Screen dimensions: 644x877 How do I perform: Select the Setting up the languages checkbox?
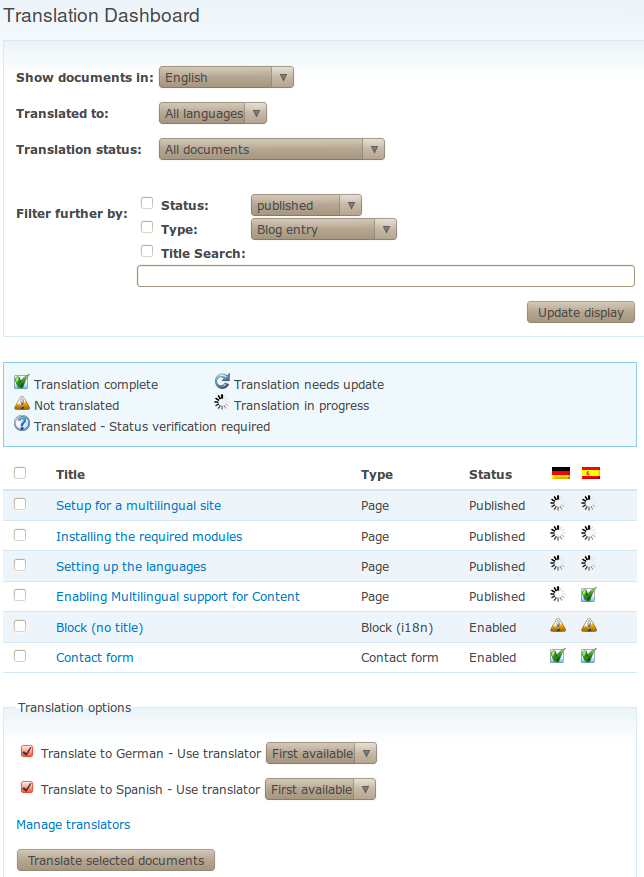click(x=20, y=565)
